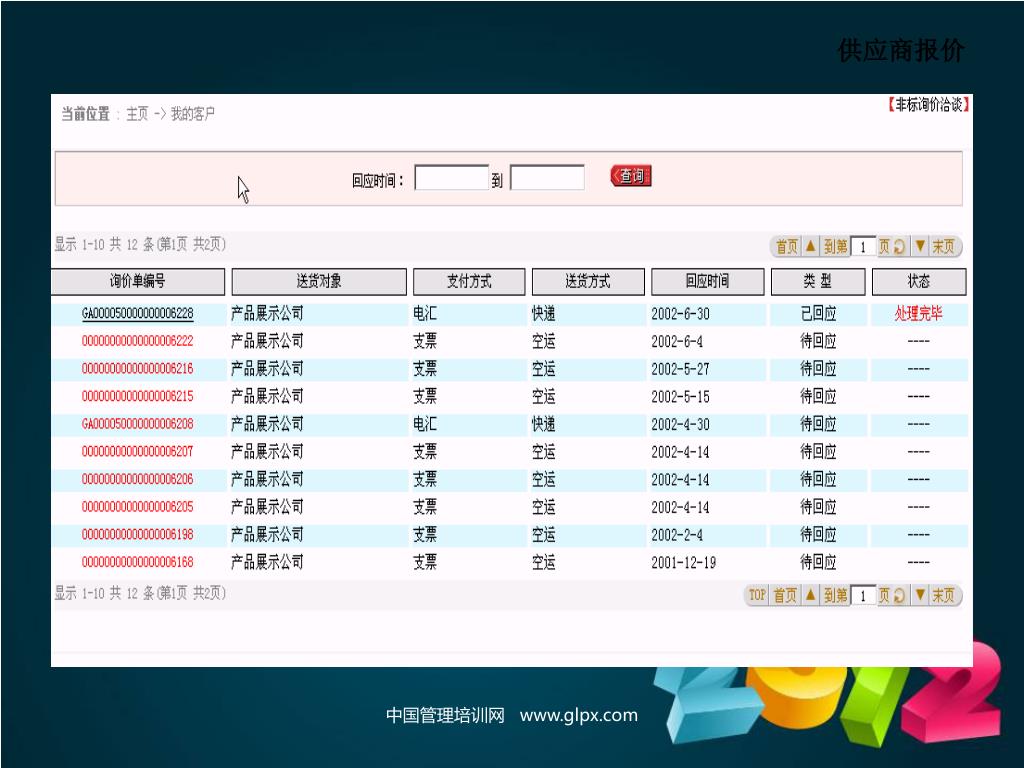Open 非标询价洽谈 link at top right

coord(927,104)
